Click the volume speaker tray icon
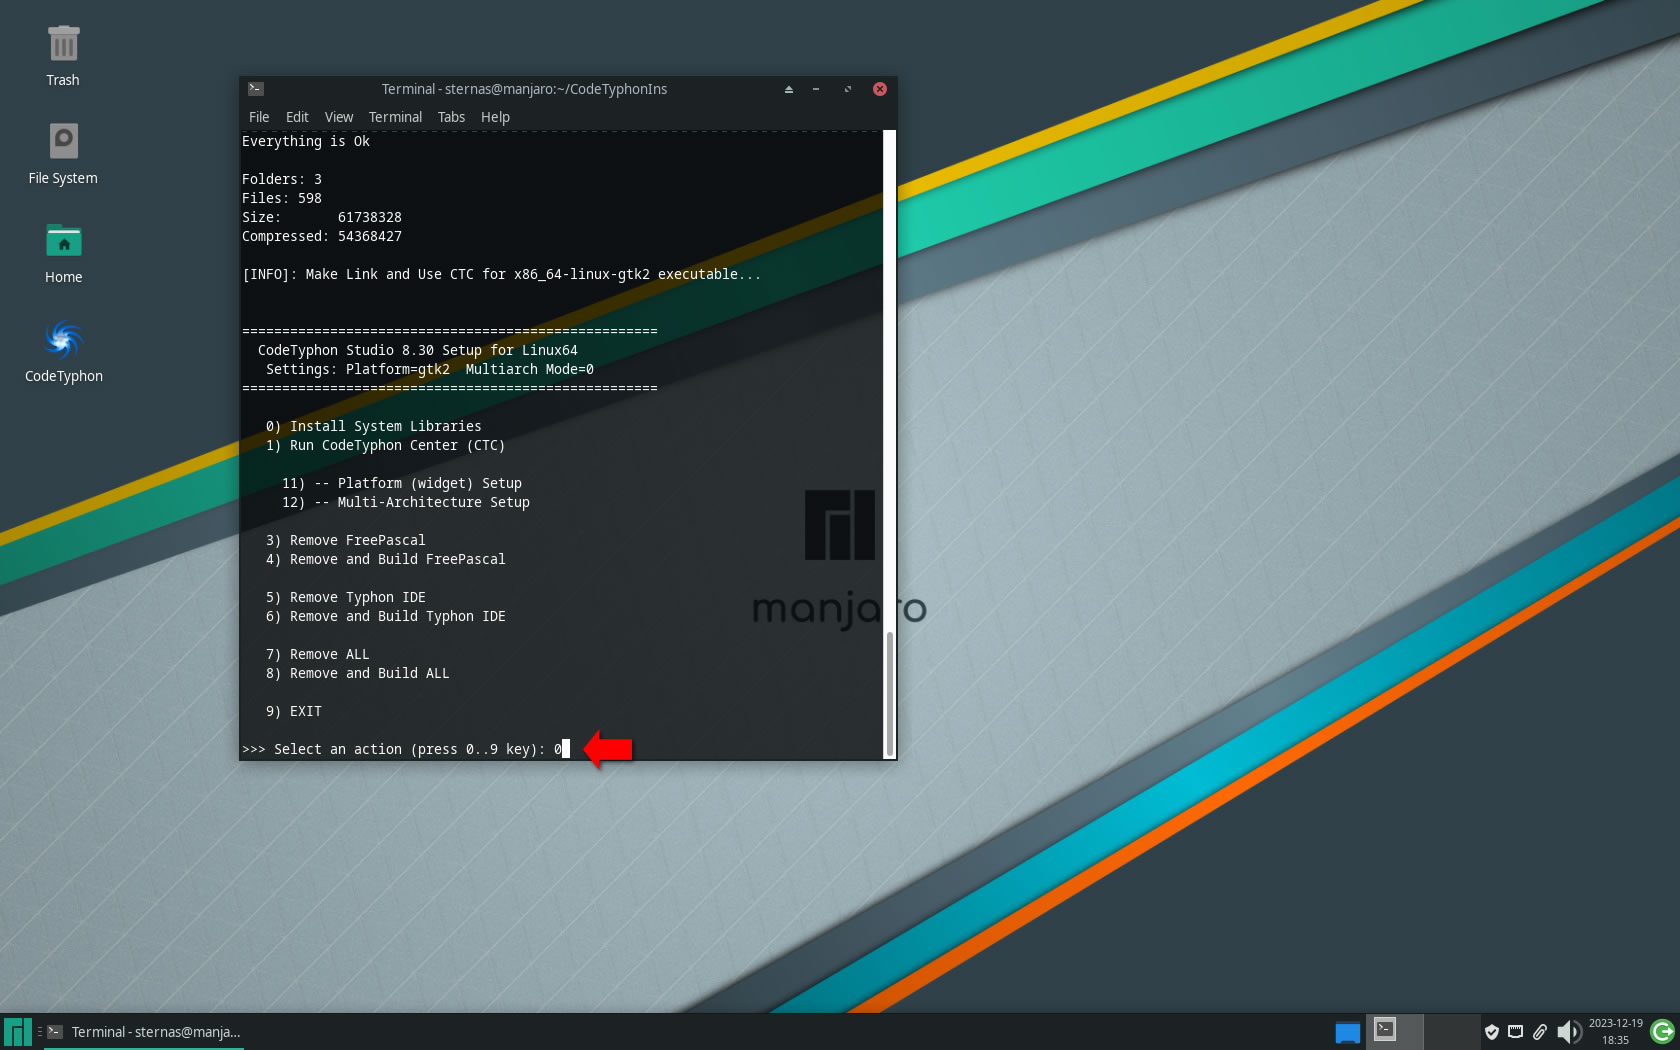The image size is (1680, 1050). (1568, 1032)
